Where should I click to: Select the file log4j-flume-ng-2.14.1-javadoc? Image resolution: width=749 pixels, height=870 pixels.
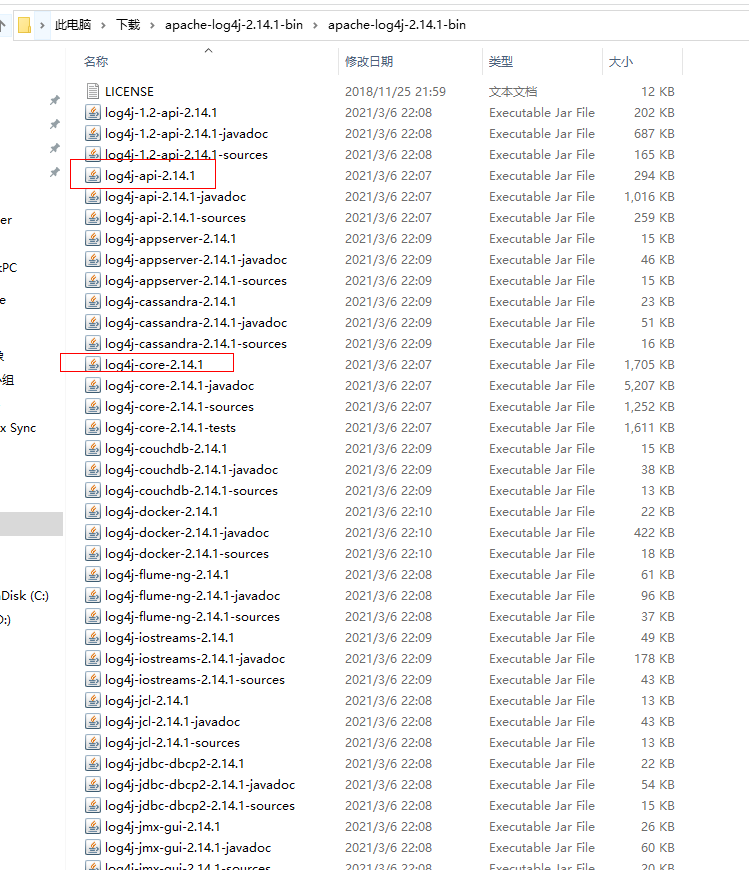193,595
